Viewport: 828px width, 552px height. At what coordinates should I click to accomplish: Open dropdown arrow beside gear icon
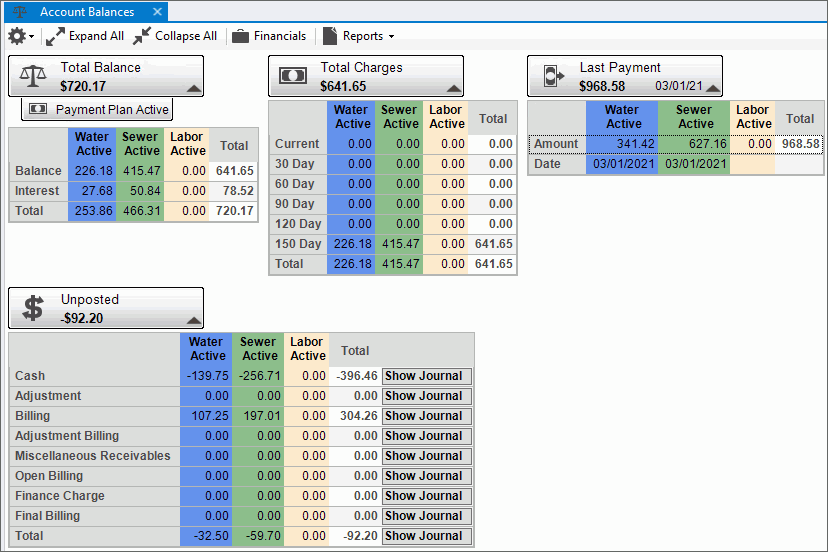coord(31,36)
